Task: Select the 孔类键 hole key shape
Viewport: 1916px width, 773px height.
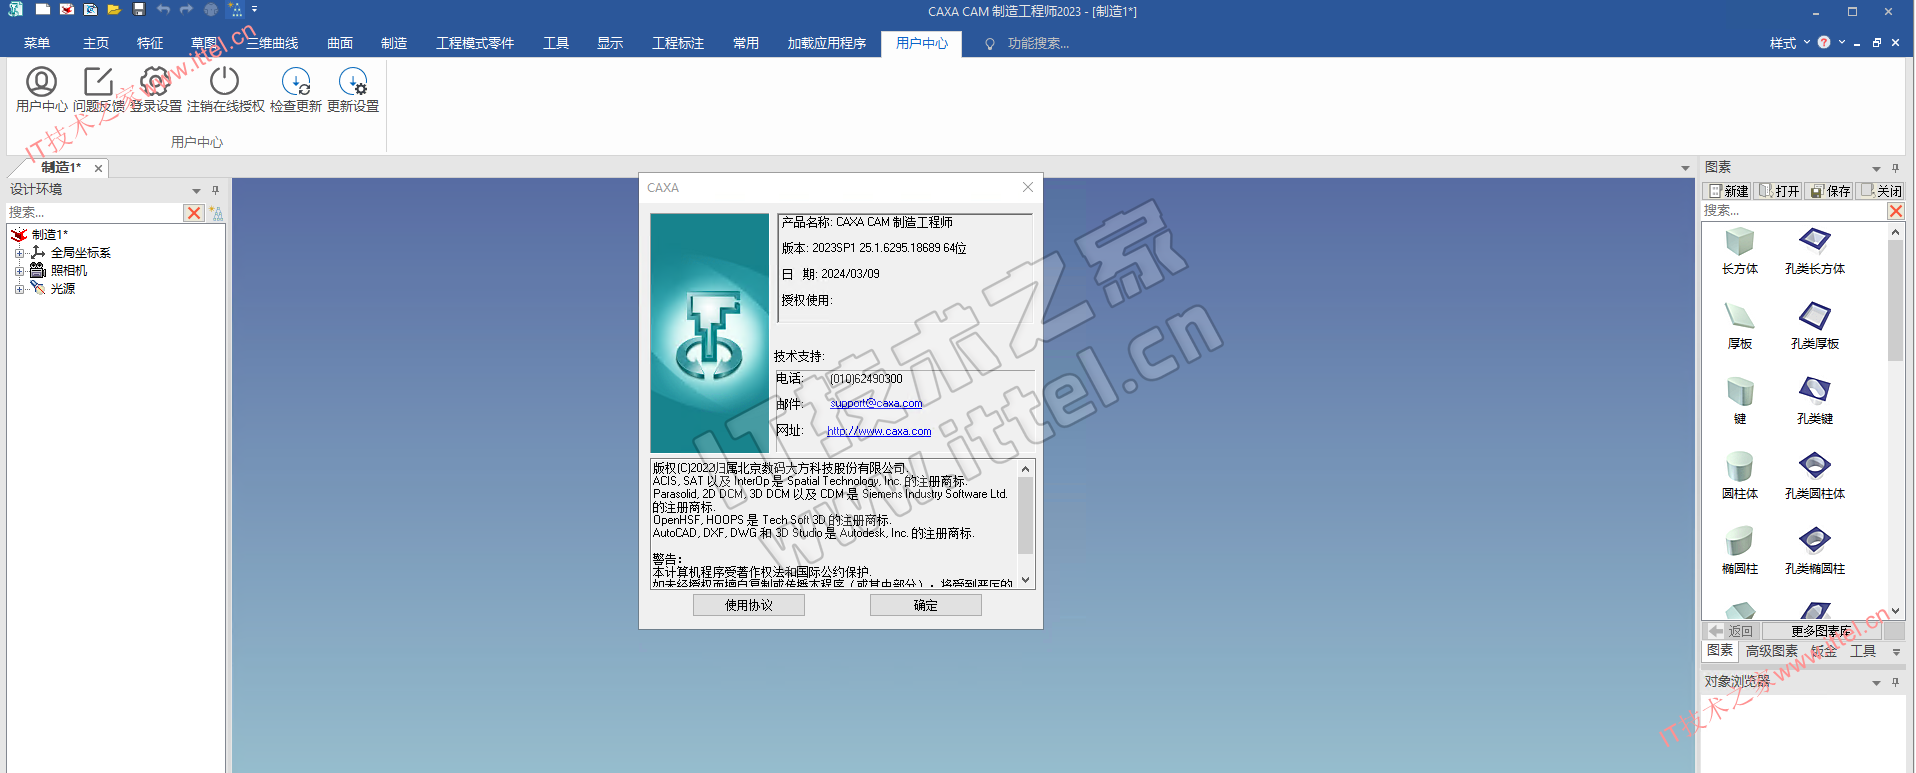Action: (1815, 401)
